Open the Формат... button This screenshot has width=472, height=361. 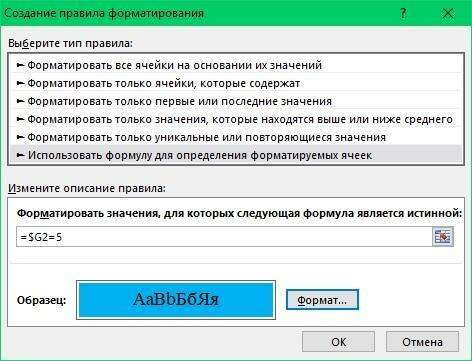click(322, 300)
